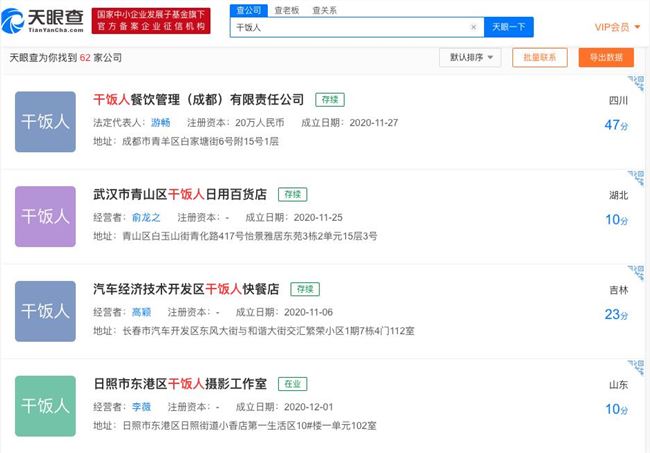Click the logo thumbnail of the Chengdu company
Viewport: 650px width, 453px height.
(45, 122)
